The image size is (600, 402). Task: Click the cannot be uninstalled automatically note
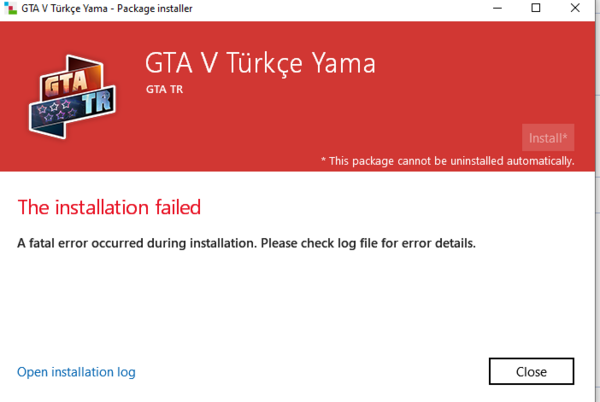pos(447,160)
